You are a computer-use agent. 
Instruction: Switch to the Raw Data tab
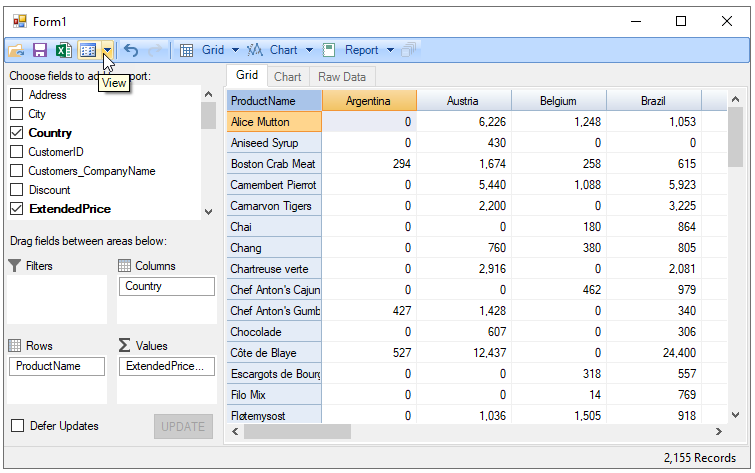(342, 77)
